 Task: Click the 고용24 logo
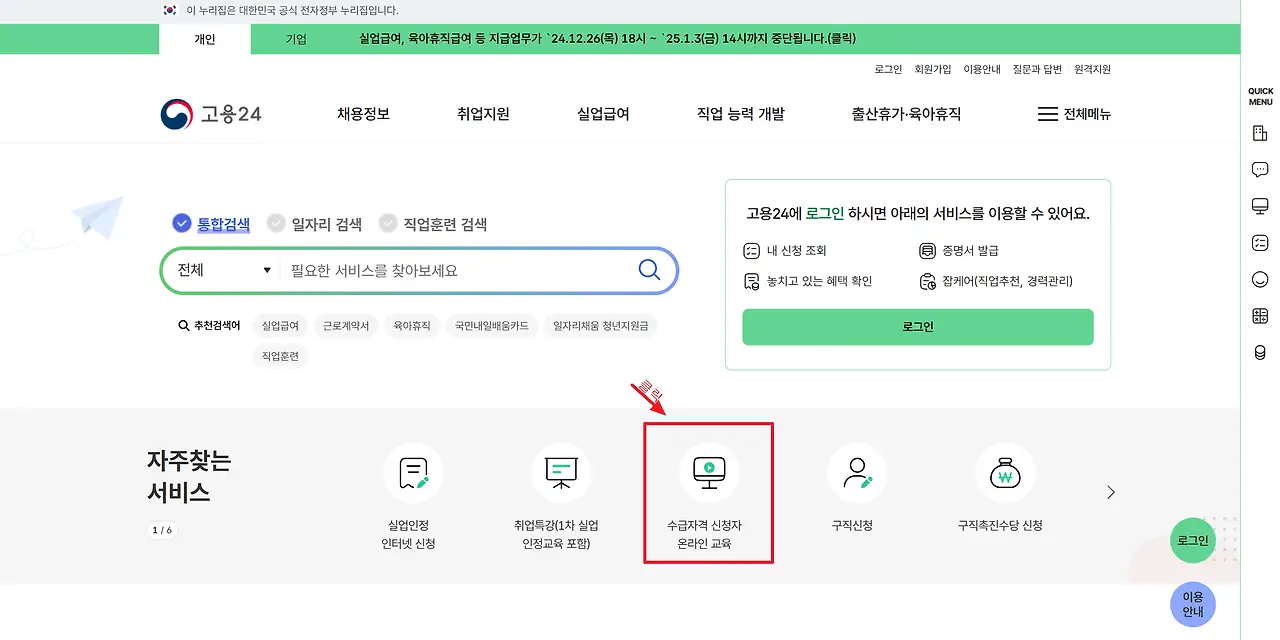[x=211, y=114]
